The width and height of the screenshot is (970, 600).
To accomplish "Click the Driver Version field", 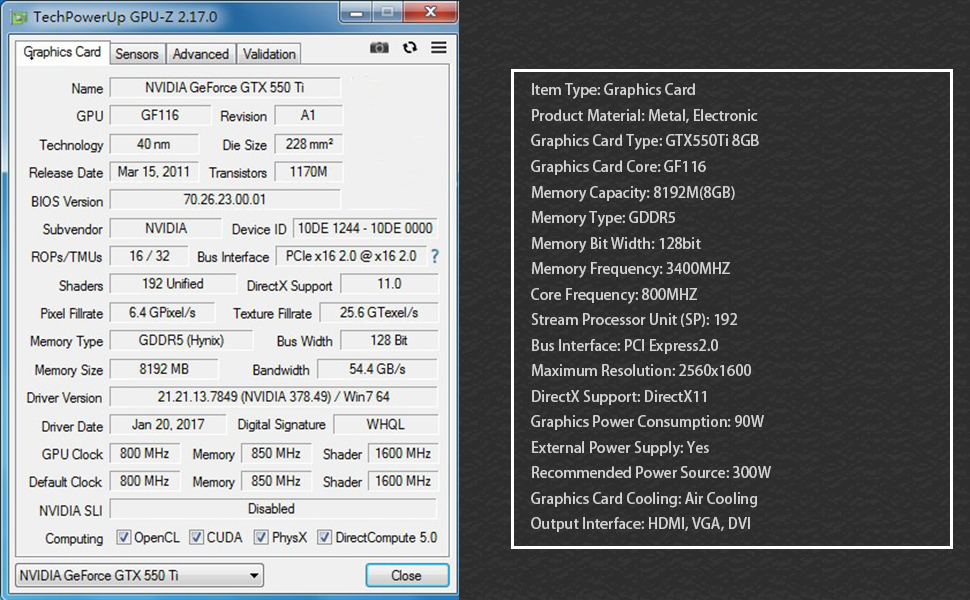I will pyautogui.click(x=273, y=397).
